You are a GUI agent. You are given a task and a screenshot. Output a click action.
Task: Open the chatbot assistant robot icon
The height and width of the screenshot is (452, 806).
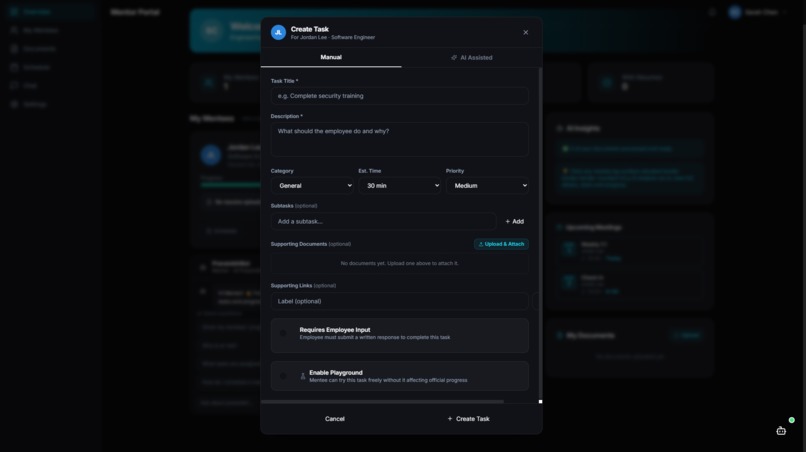tap(781, 431)
